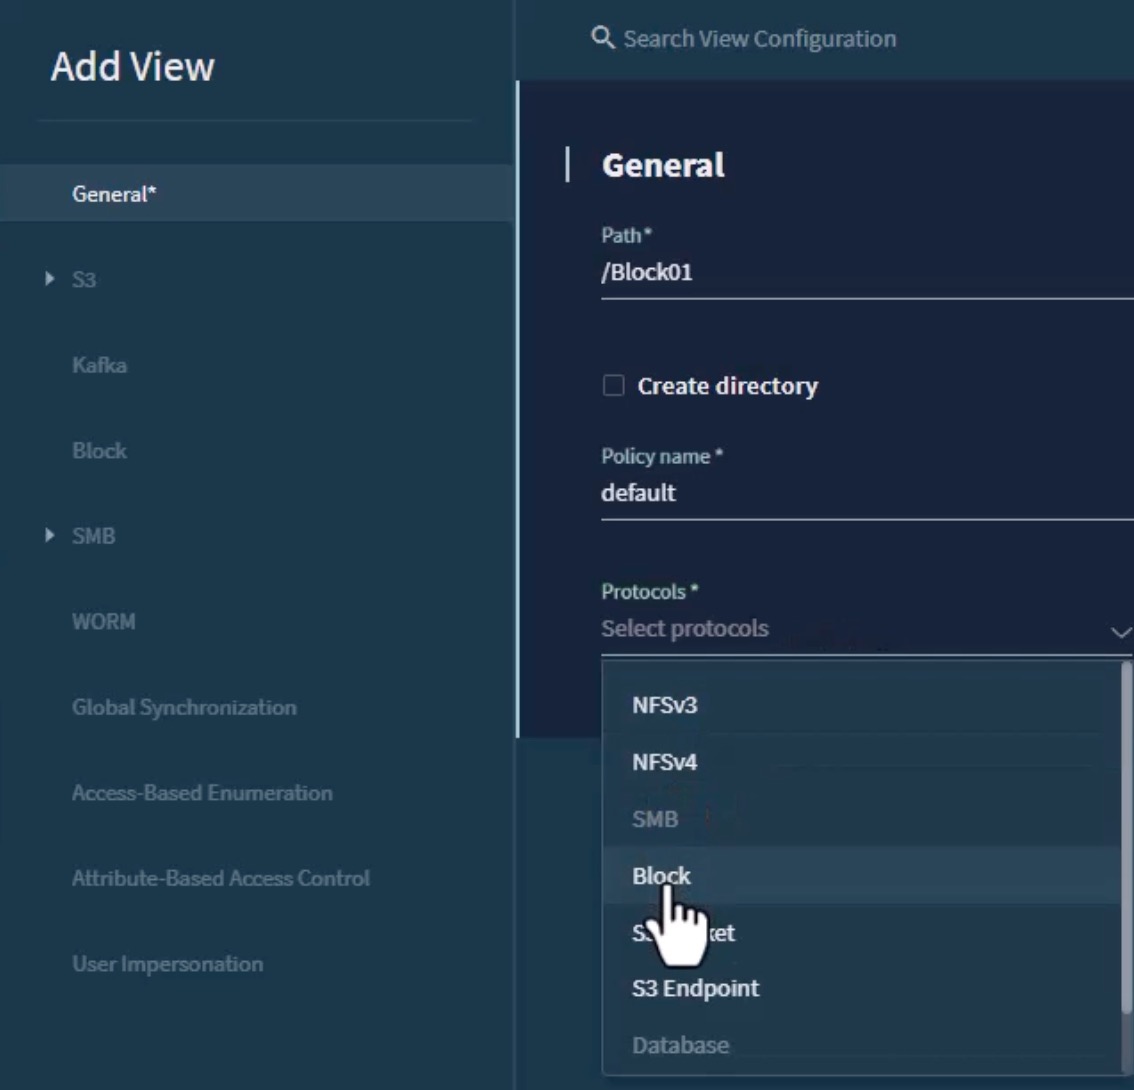The height and width of the screenshot is (1090, 1134).
Task: Open the Protocols dropdown chevron
Action: tap(1118, 632)
